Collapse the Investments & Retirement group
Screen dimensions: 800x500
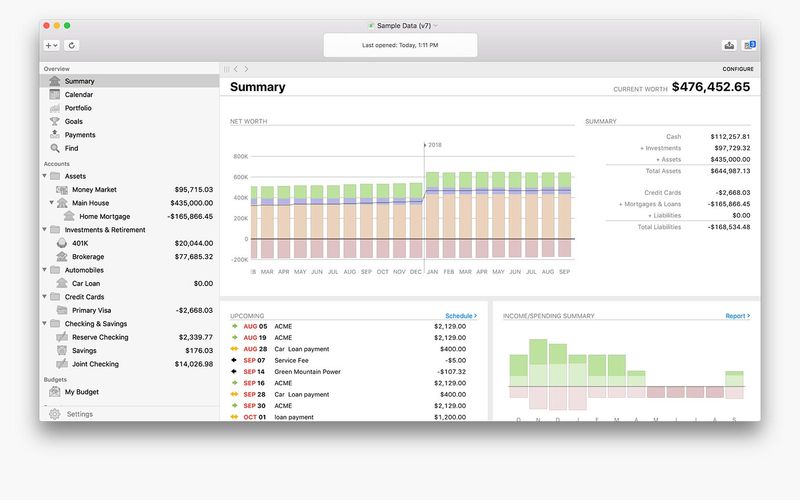click(44, 230)
